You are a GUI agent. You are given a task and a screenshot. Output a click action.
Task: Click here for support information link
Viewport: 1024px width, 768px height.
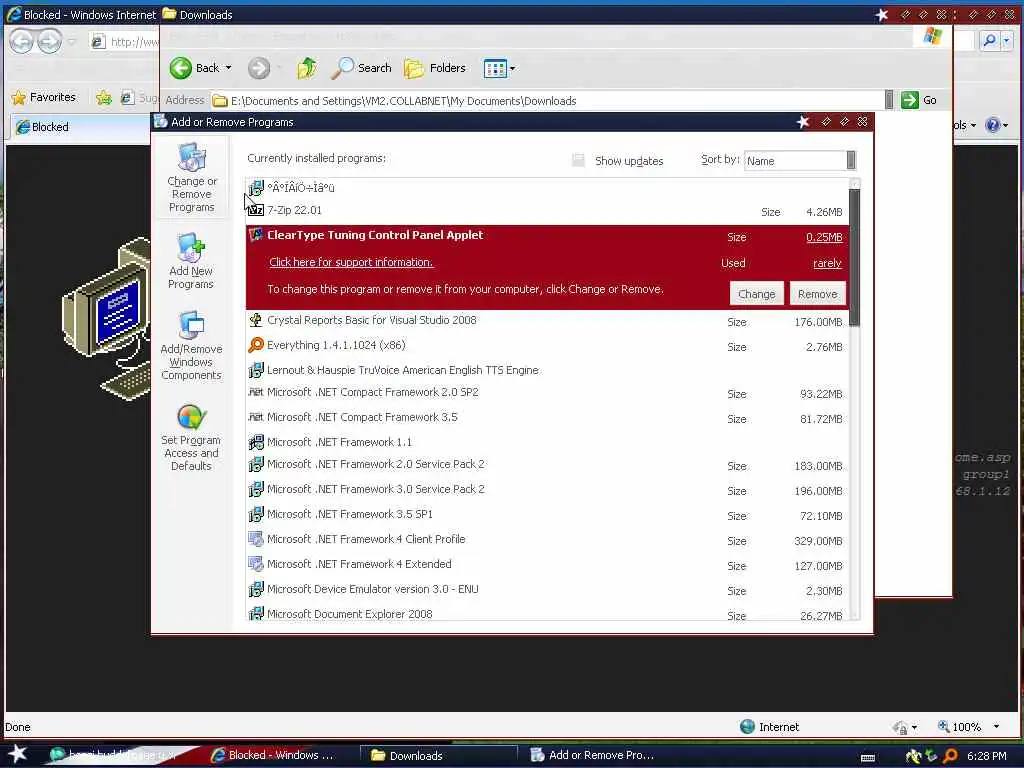351,263
